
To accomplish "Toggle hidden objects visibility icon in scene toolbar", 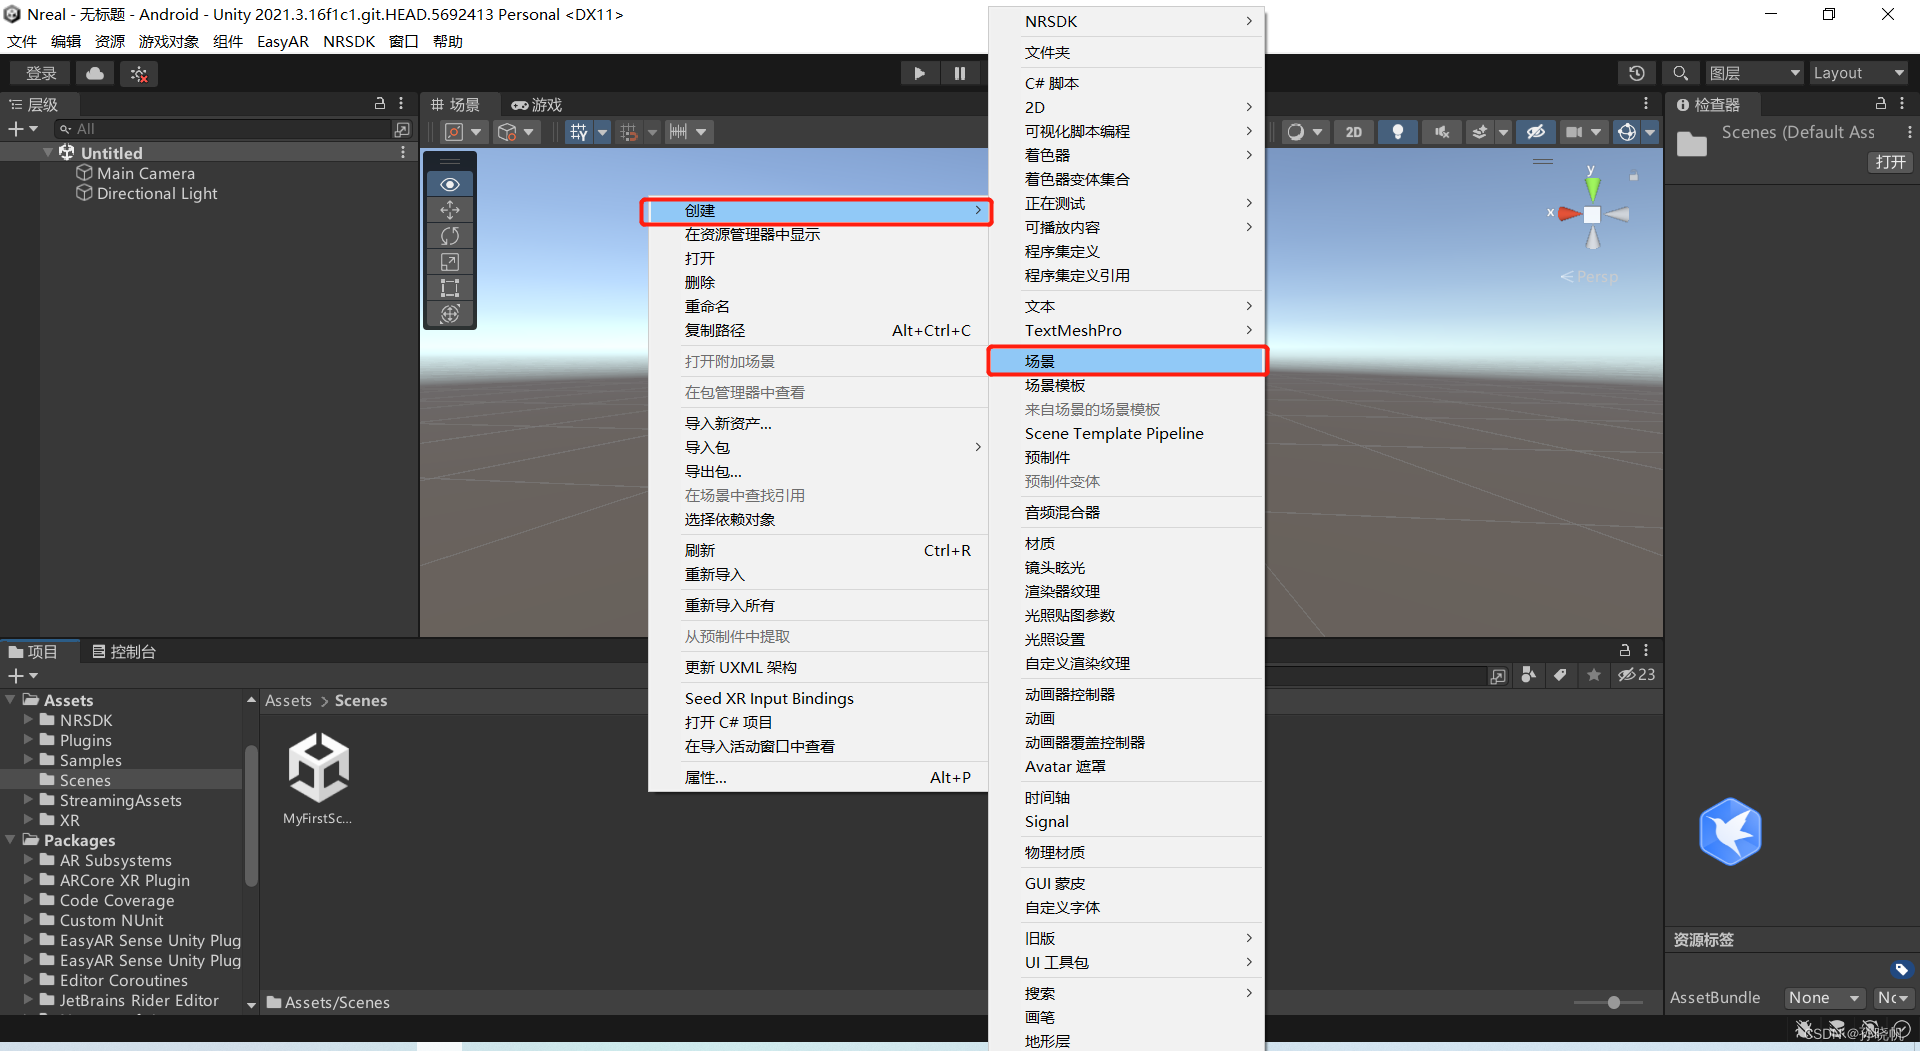I will coord(1536,132).
